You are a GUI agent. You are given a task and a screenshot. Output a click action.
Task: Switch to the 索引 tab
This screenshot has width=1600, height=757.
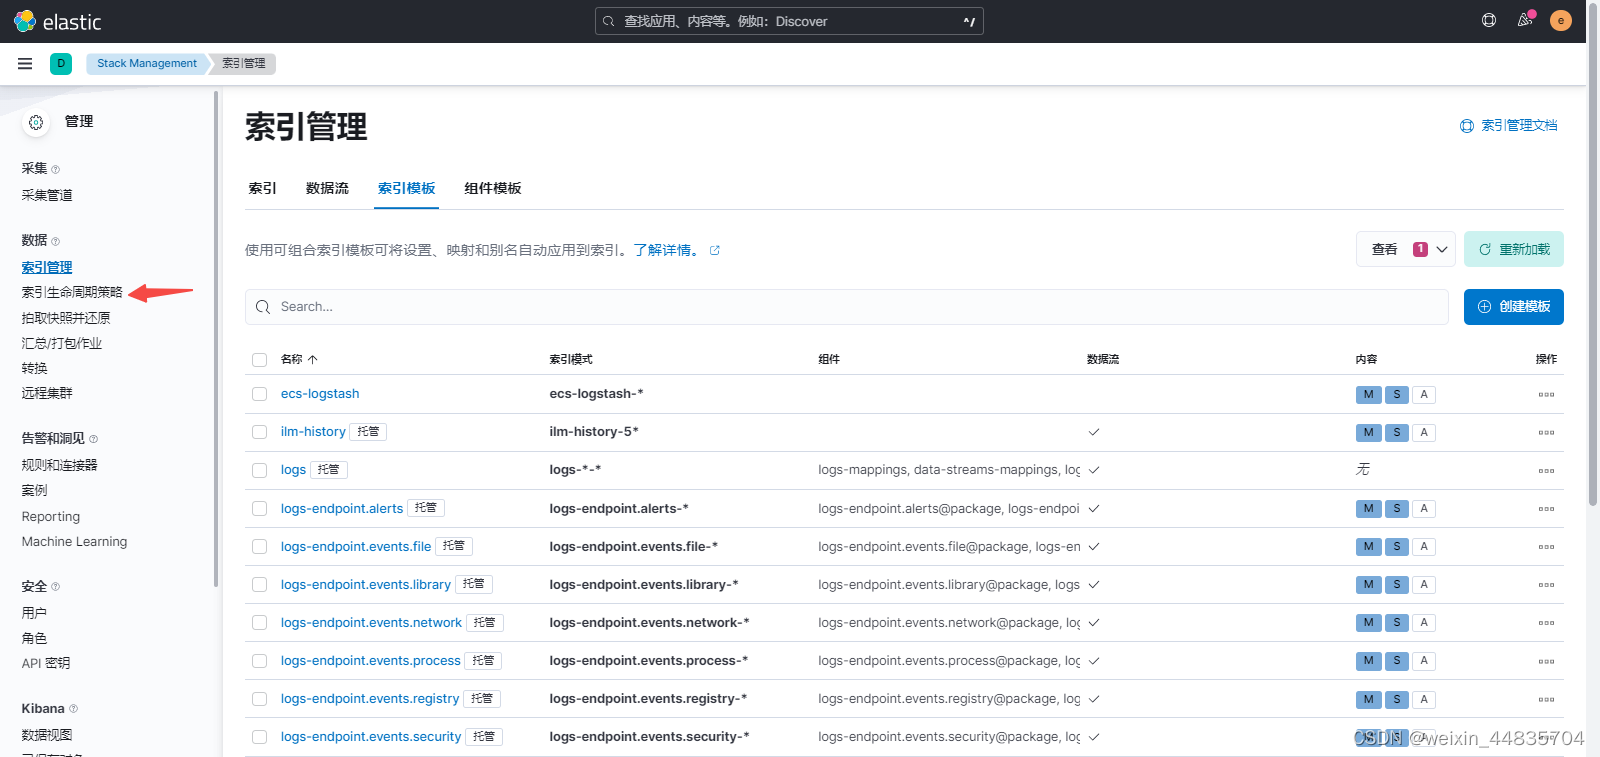(262, 188)
